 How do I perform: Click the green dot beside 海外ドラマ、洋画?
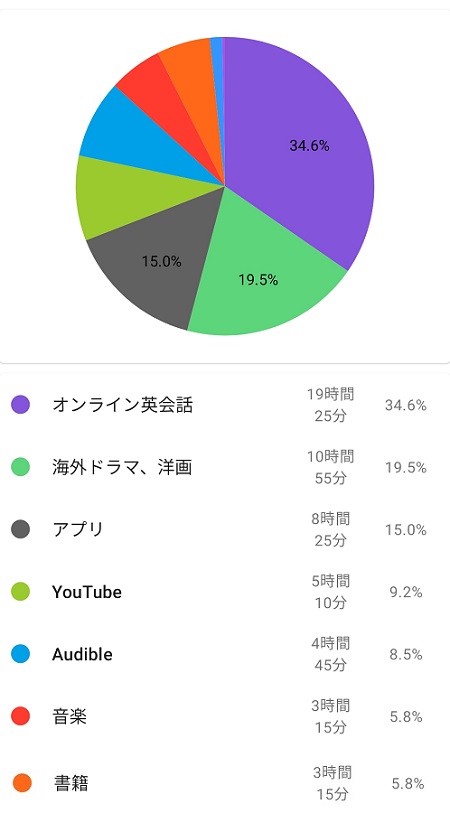point(20,467)
